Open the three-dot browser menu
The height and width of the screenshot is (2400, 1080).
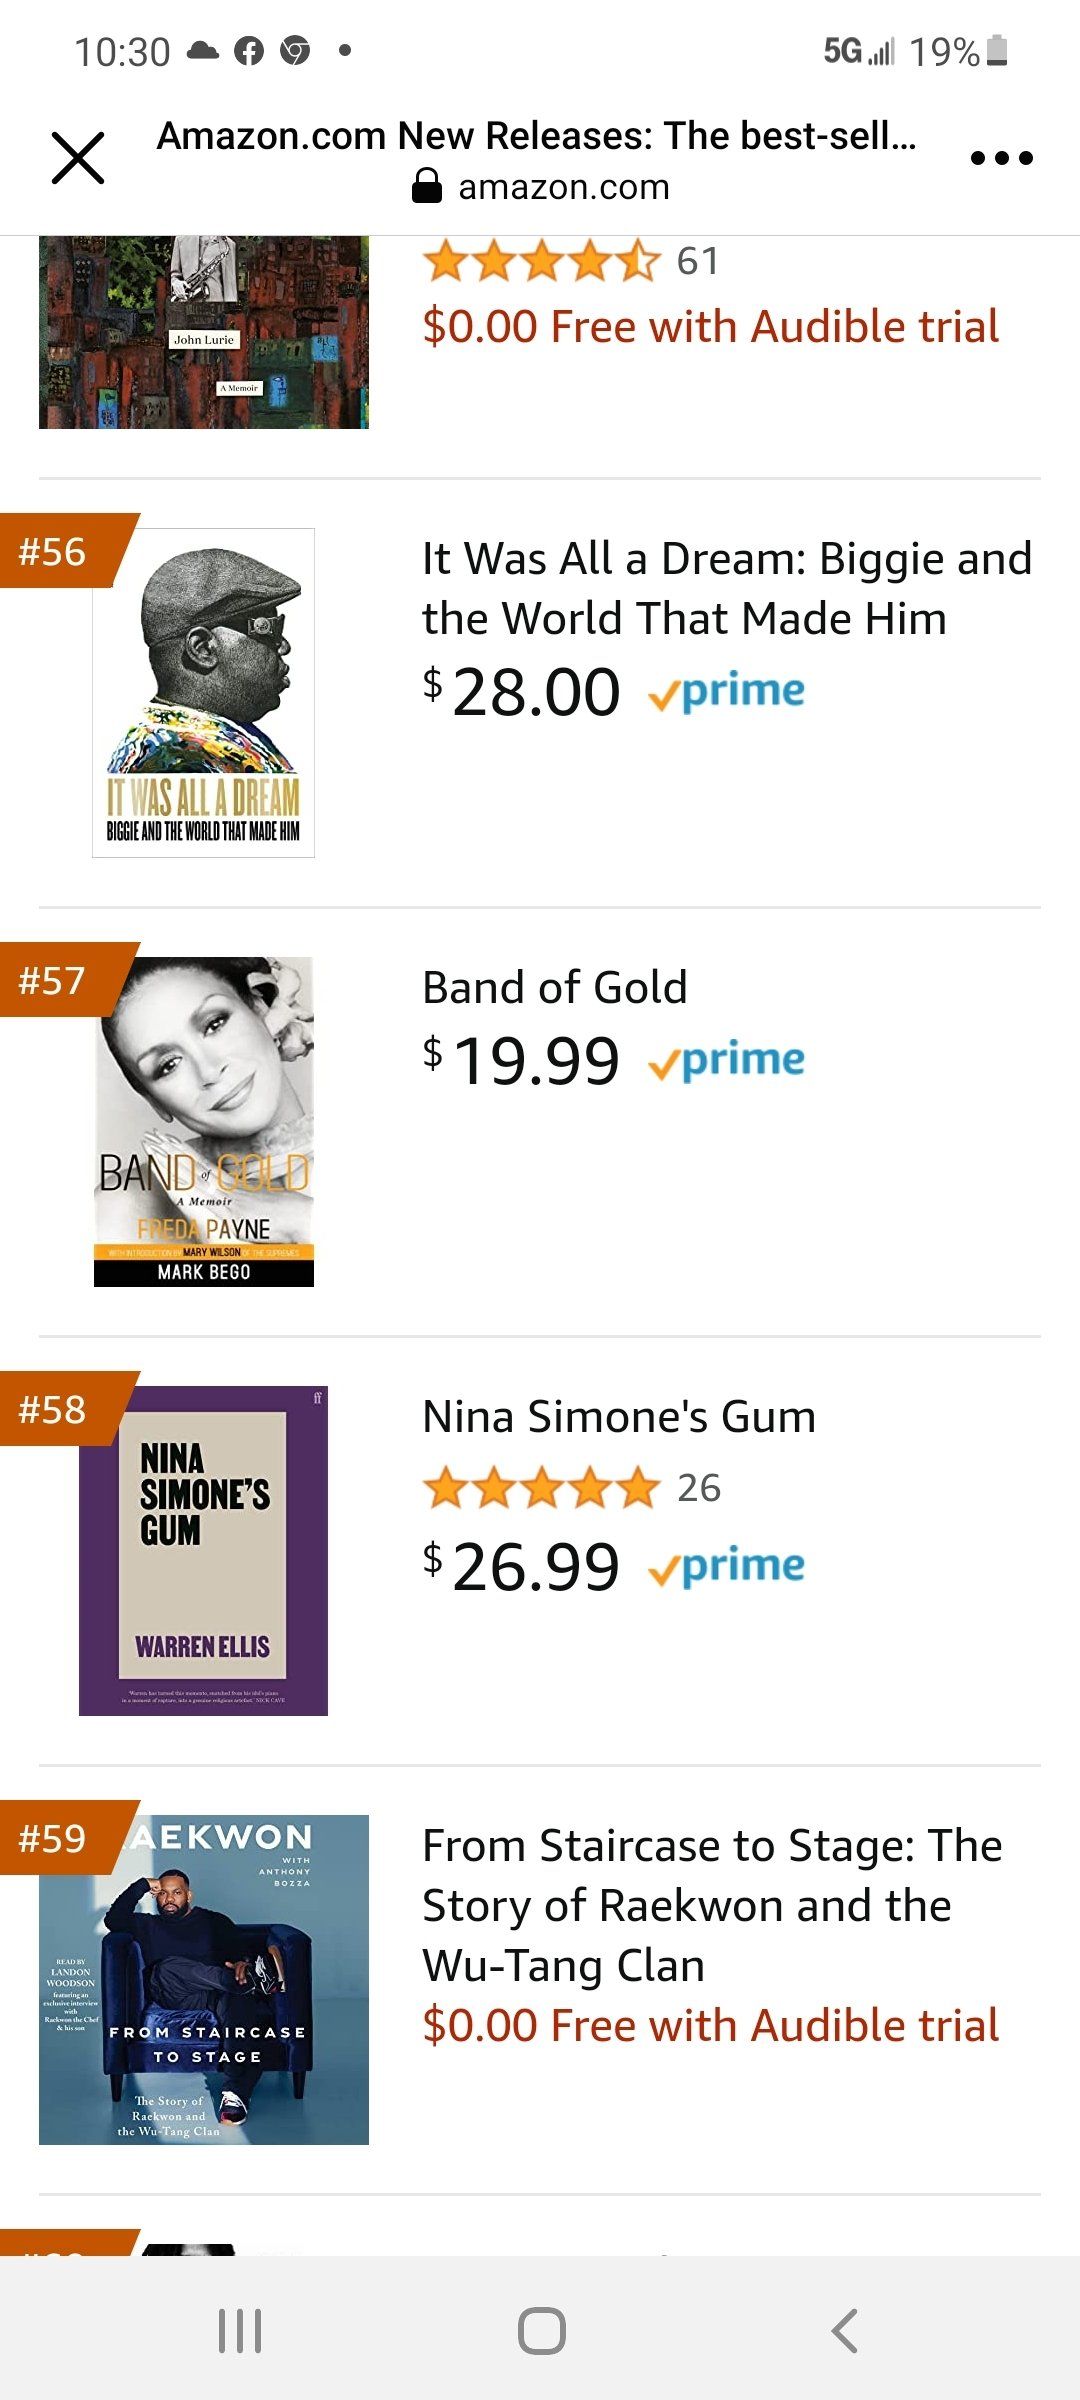pyautogui.click(x=1001, y=158)
